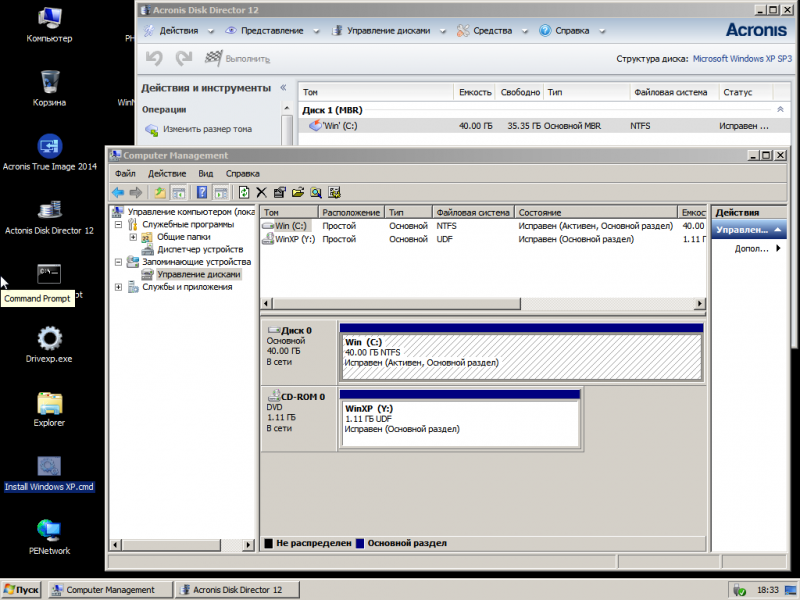This screenshot has width=800, height=600.
Task: Open the Действия menu in Acronis
Action: 179,31
